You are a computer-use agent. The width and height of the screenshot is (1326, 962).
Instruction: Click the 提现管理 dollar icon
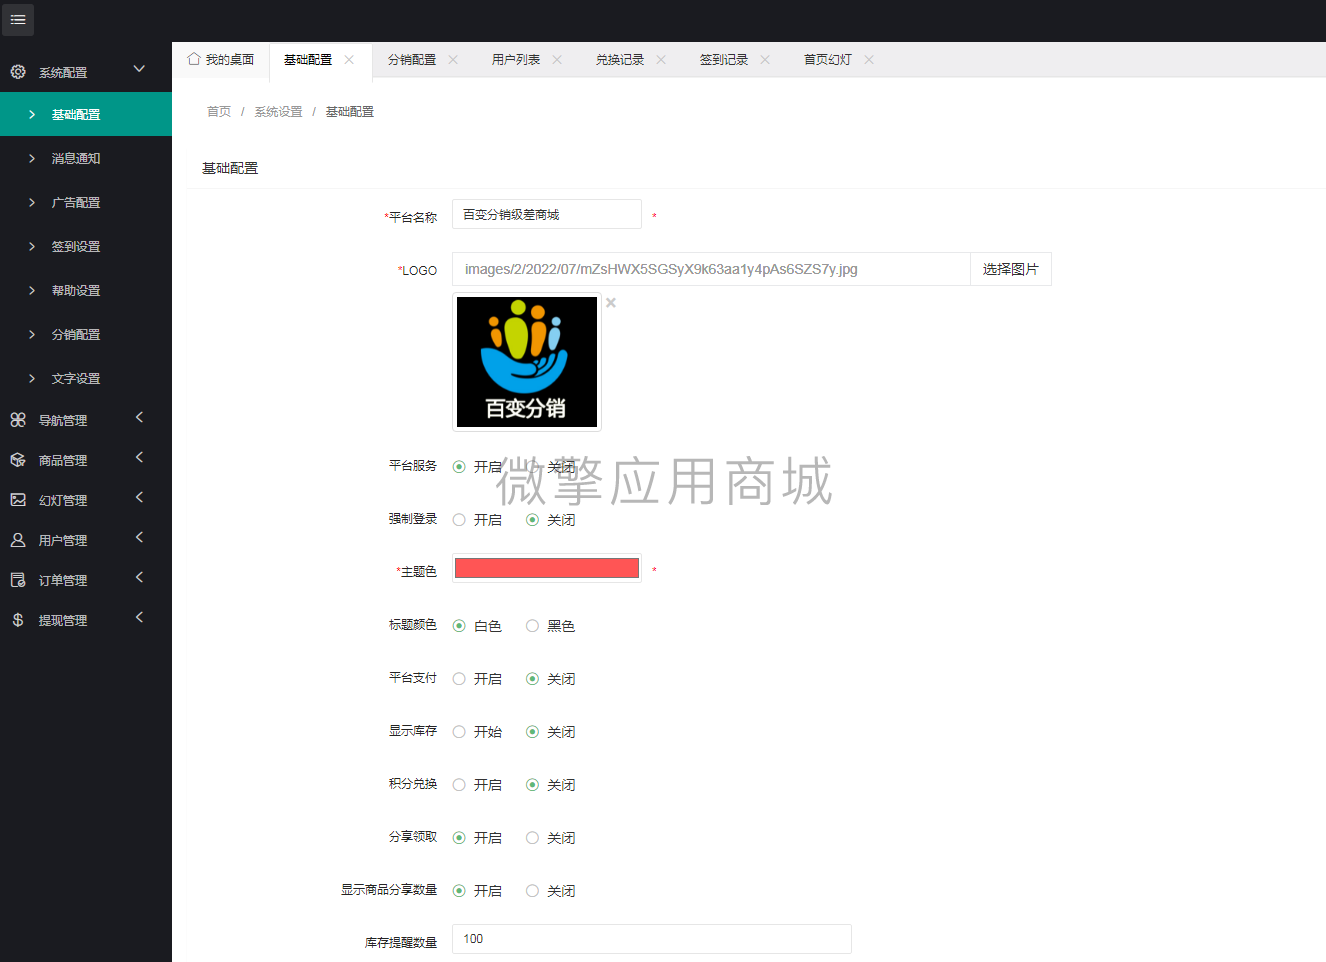point(18,620)
